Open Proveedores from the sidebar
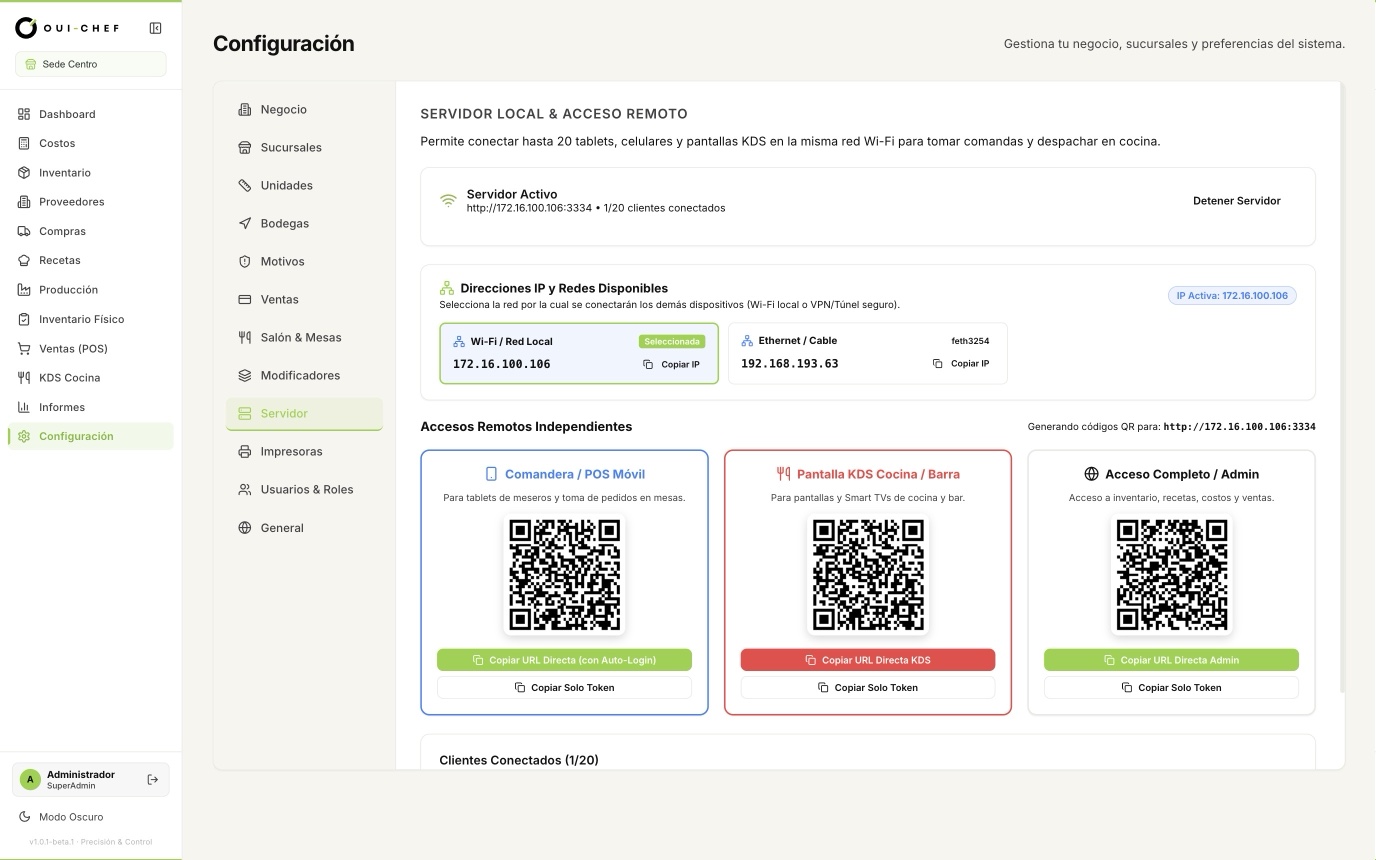1376x860 pixels. point(91,202)
